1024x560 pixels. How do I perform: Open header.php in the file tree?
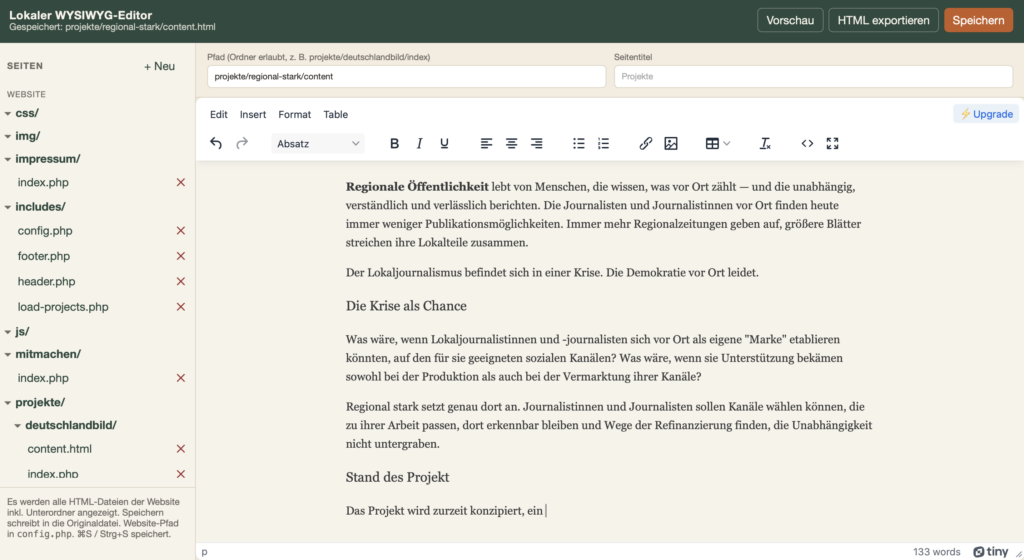point(46,281)
